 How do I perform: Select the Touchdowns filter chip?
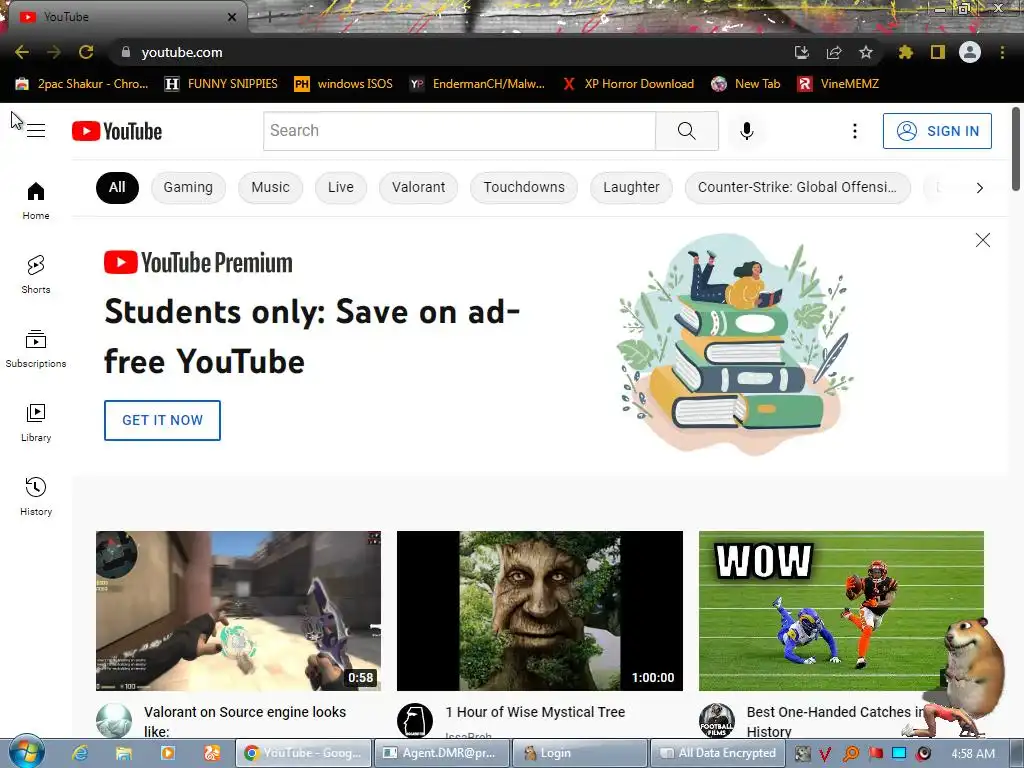tap(524, 187)
